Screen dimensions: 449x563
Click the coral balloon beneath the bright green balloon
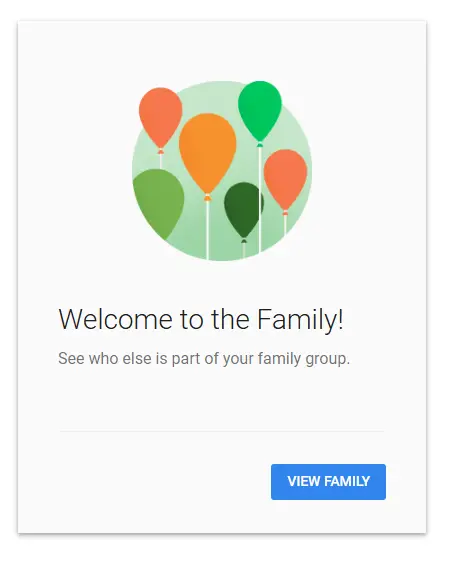(285, 180)
